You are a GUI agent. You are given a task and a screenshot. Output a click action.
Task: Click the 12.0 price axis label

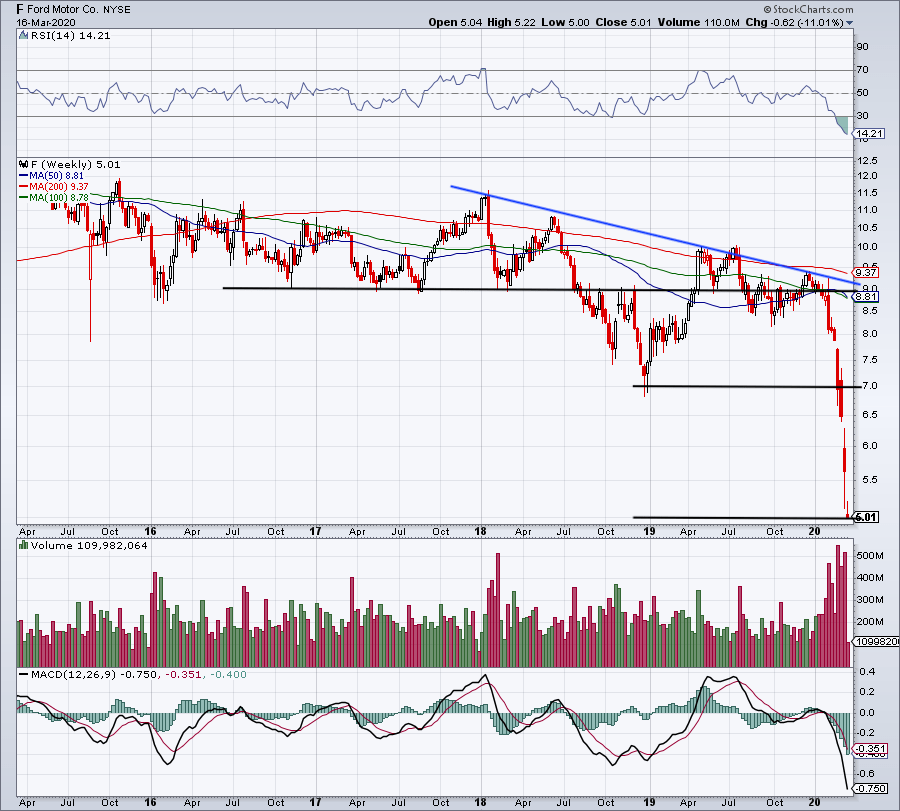coord(866,176)
